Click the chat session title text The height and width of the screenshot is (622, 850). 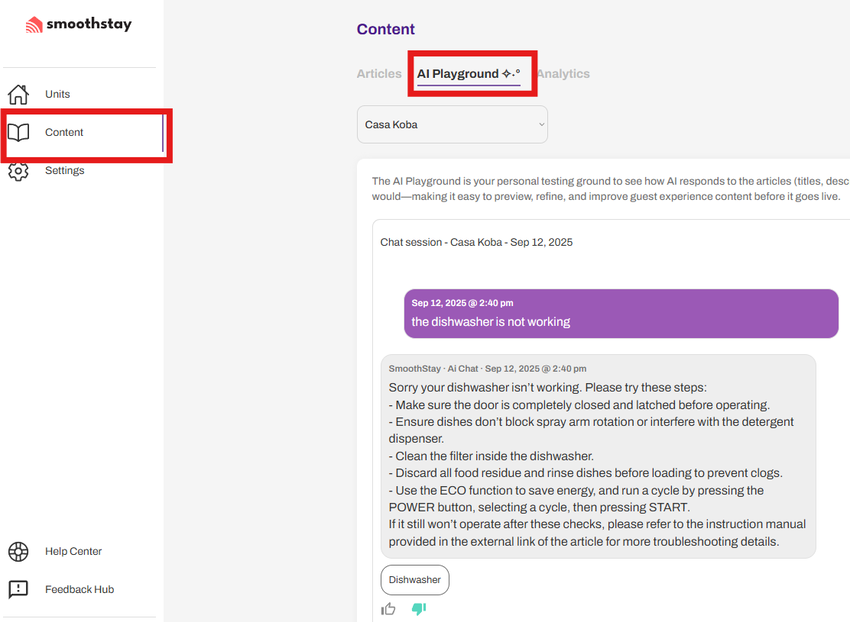[476, 242]
